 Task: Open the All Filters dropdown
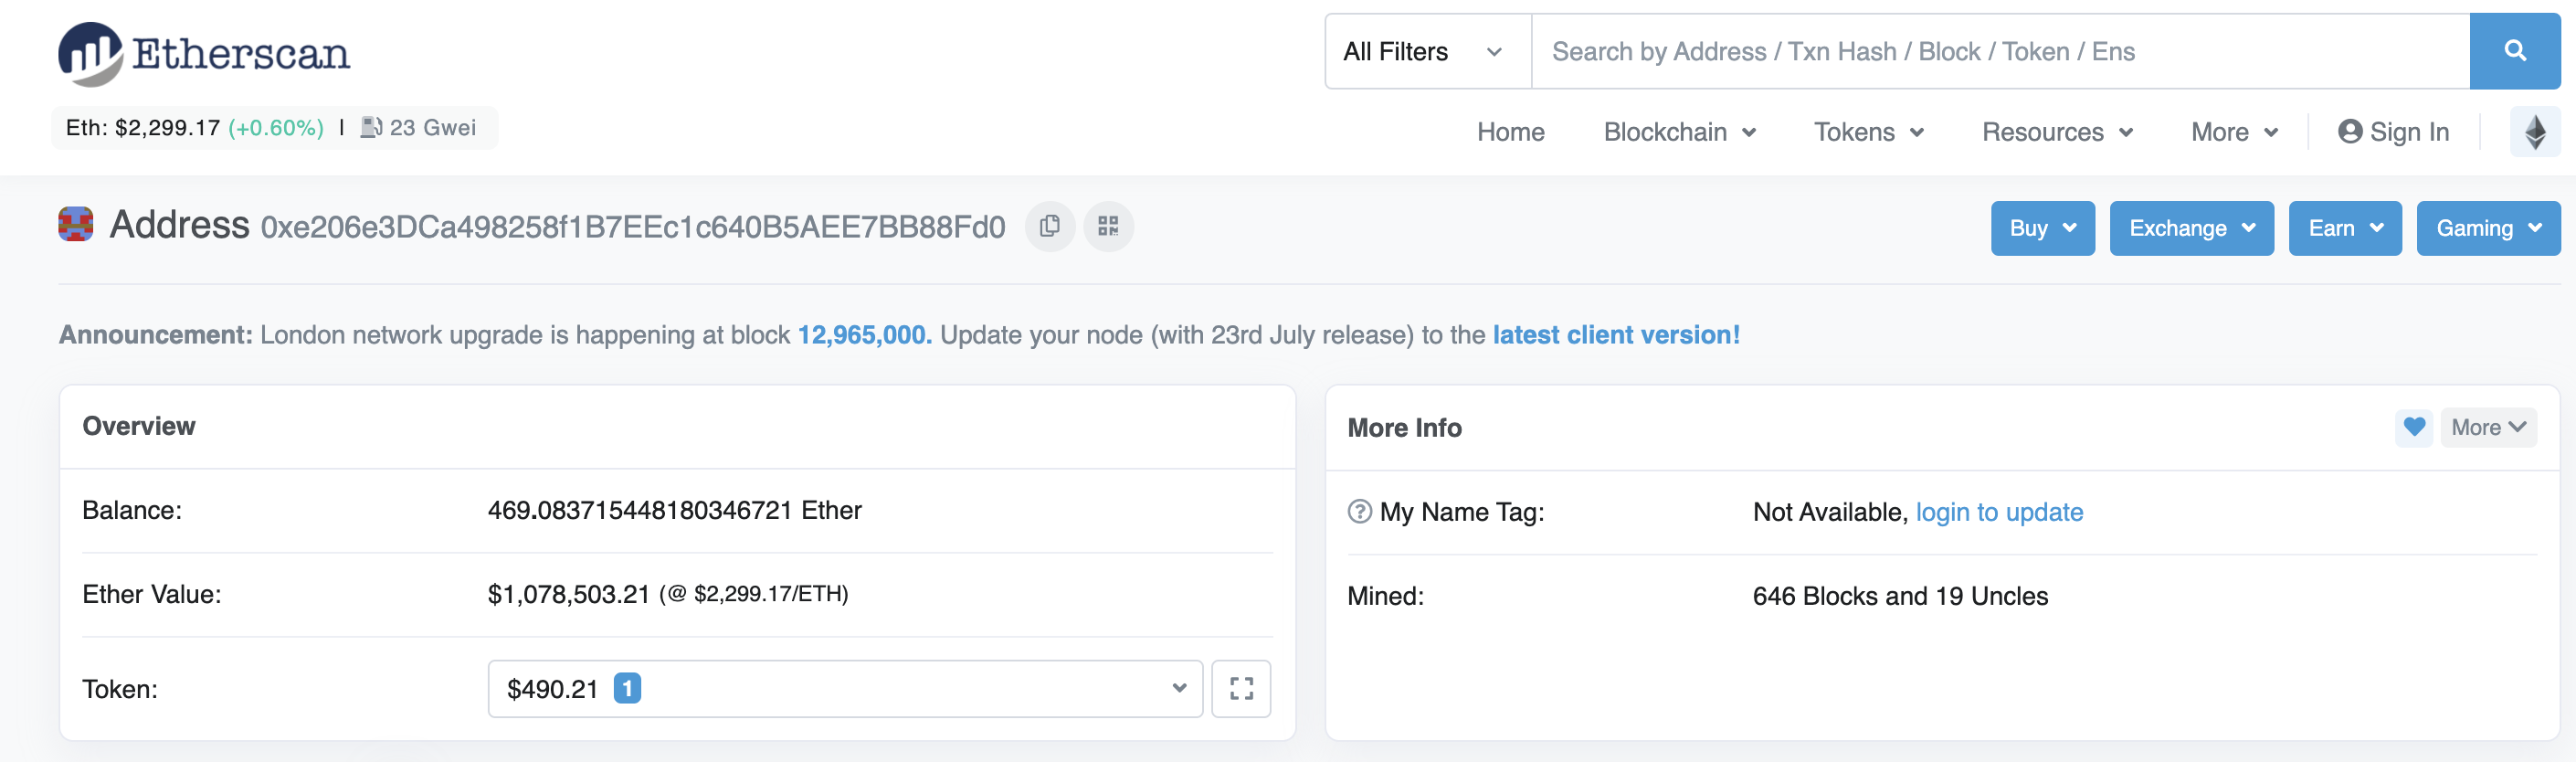(x=1425, y=51)
